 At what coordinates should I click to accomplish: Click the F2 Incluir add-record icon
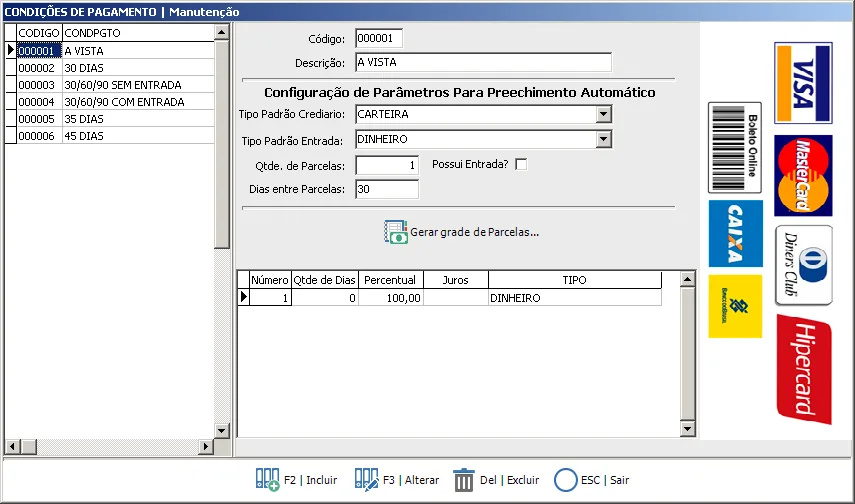coord(267,480)
